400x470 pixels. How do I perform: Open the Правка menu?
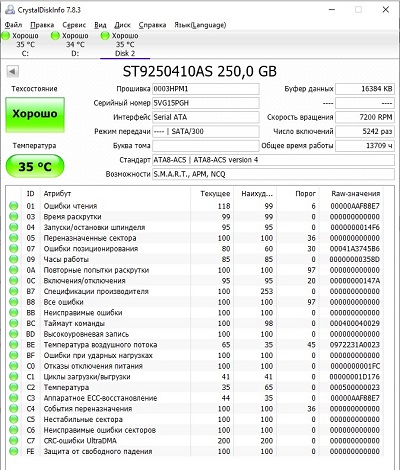tap(42, 25)
